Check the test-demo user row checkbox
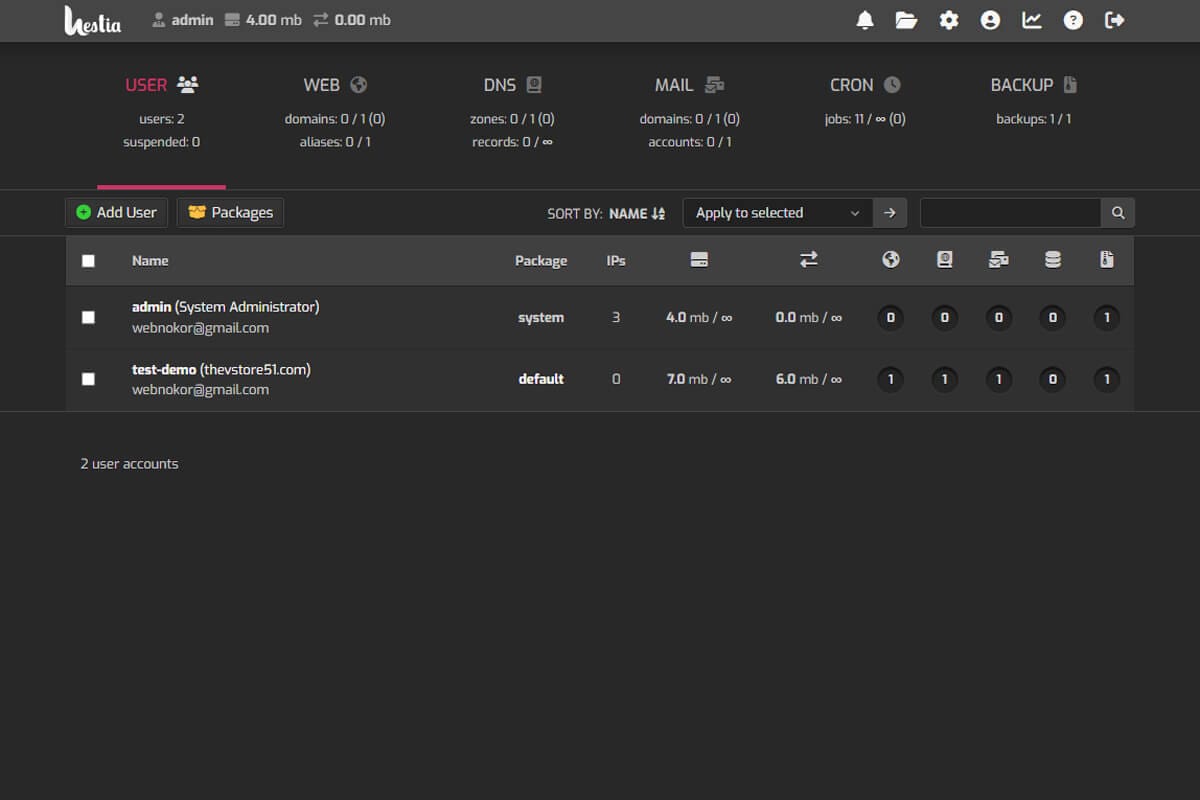The height and width of the screenshot is (800, 1200). click(x=88, y=379)
